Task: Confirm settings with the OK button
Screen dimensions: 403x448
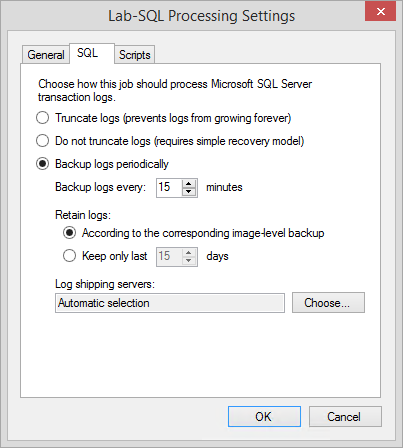Action: 264,417
